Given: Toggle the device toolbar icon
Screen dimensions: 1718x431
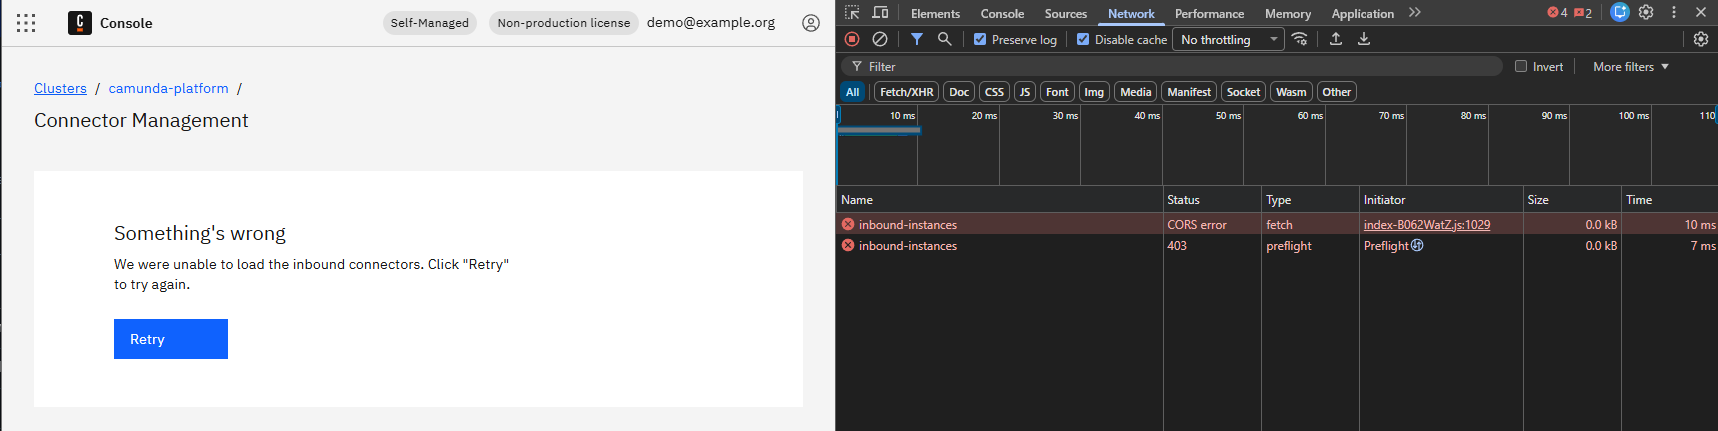Looking at the screenshot, I should coord(880,13).
